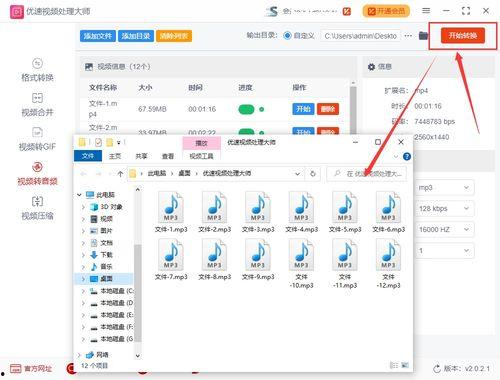Image resolution: width=500 pixels, height=380 pixels.
Task: Click the 开始转换 start conversion button
Action: click(463, 35)
